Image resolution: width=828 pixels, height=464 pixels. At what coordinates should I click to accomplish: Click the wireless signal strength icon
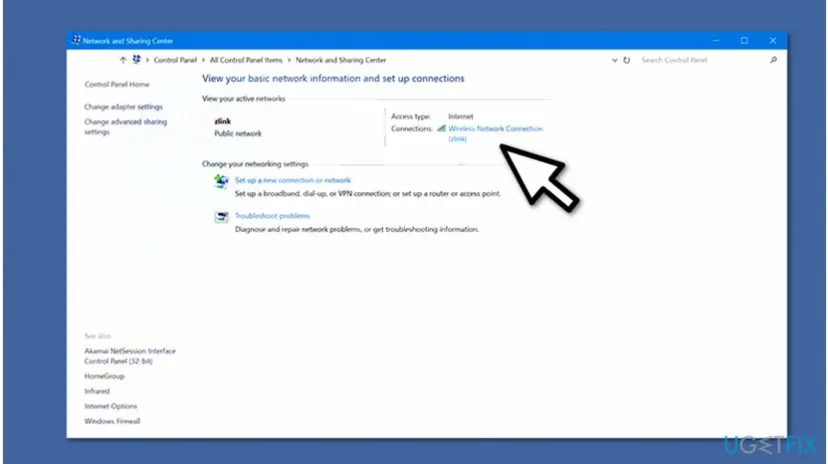tap(441, 128)
